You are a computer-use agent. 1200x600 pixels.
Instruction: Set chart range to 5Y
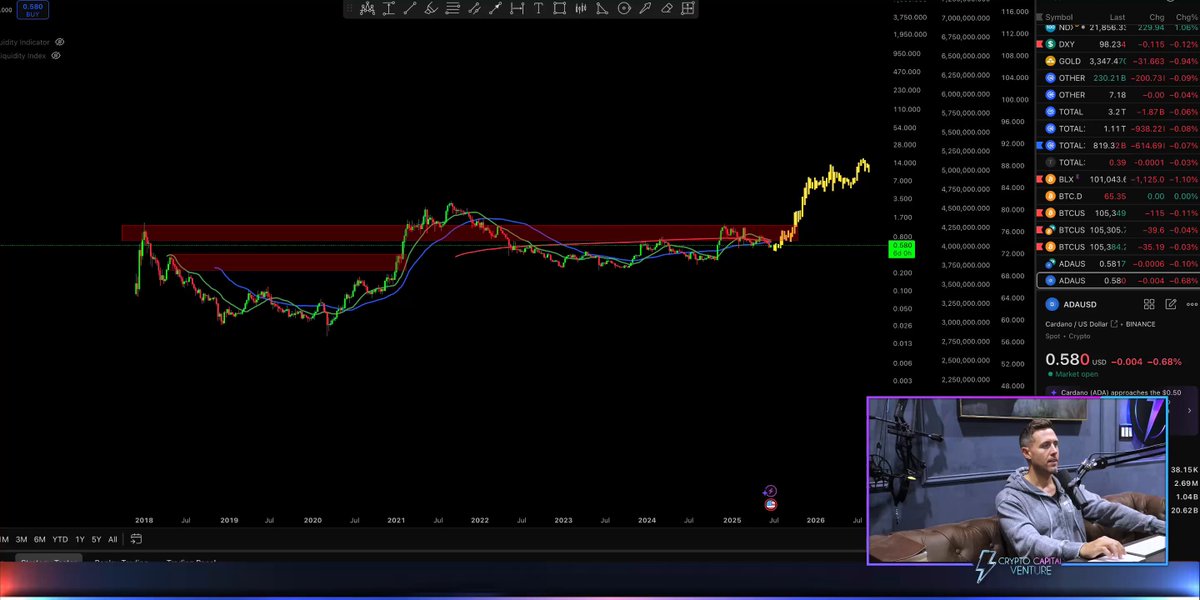tap(96, 539)
